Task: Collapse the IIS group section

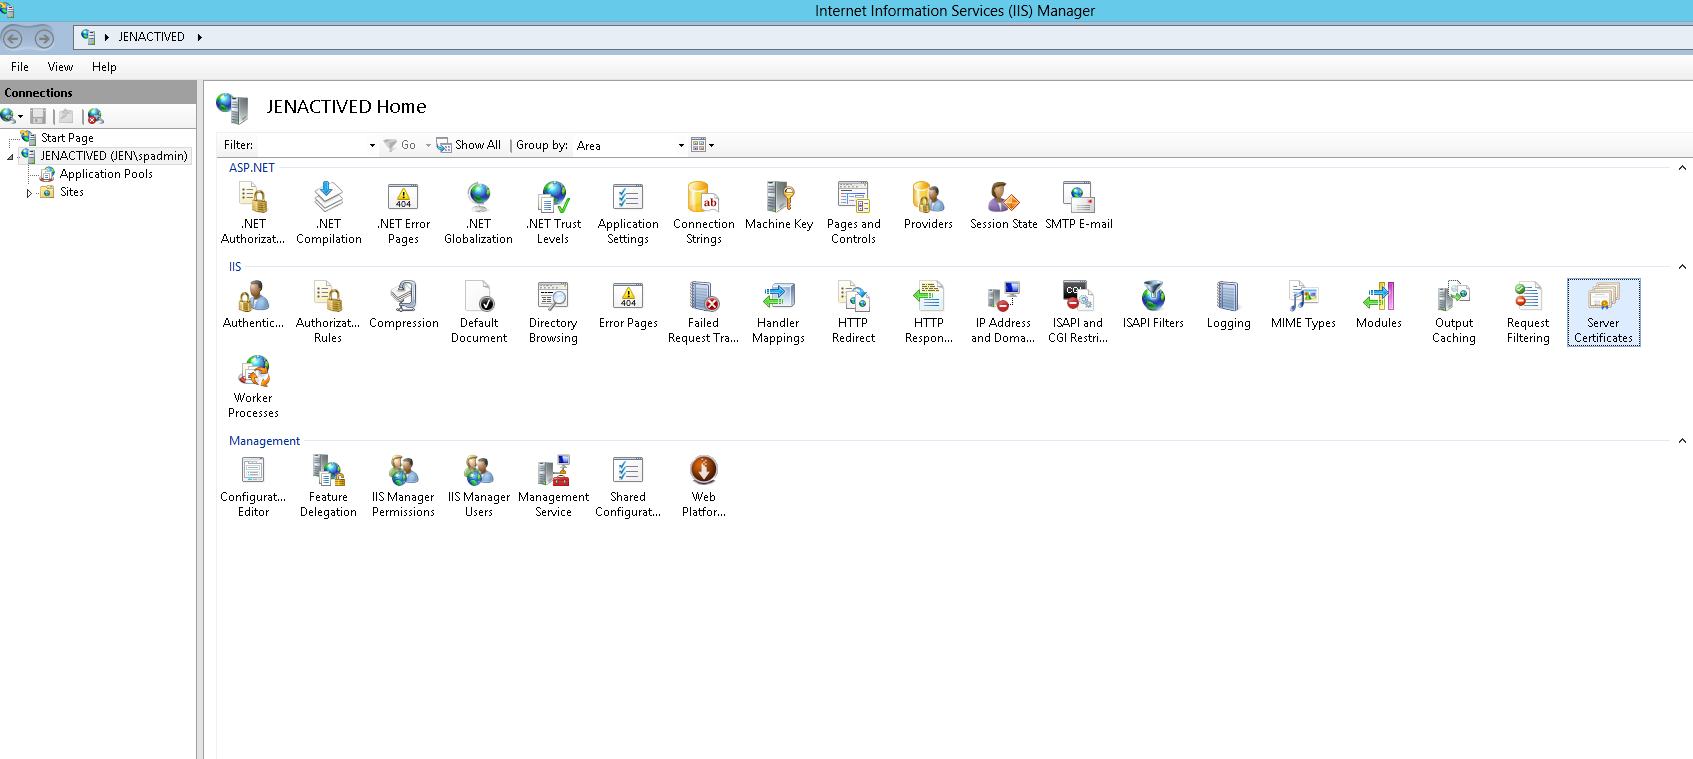Action: pos(1682,267)
